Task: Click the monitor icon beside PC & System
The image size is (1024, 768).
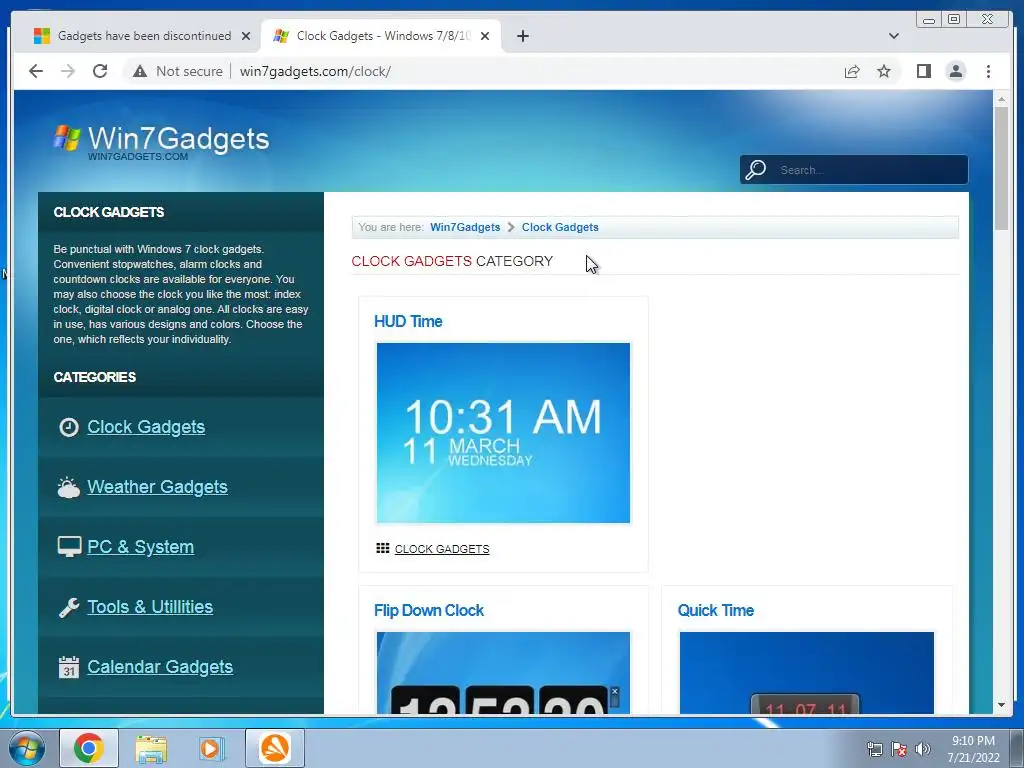Action: tap(69, 547)
